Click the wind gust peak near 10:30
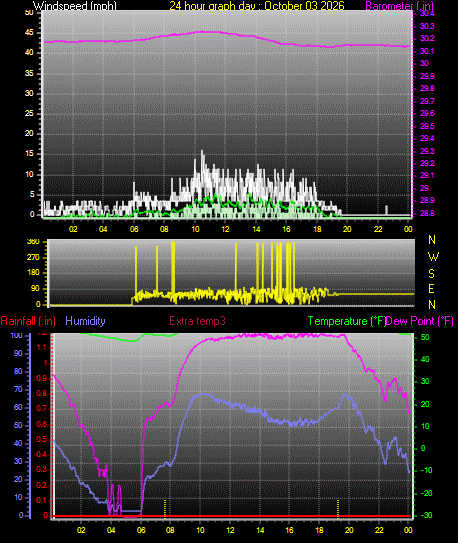 (x=202, y=152)
